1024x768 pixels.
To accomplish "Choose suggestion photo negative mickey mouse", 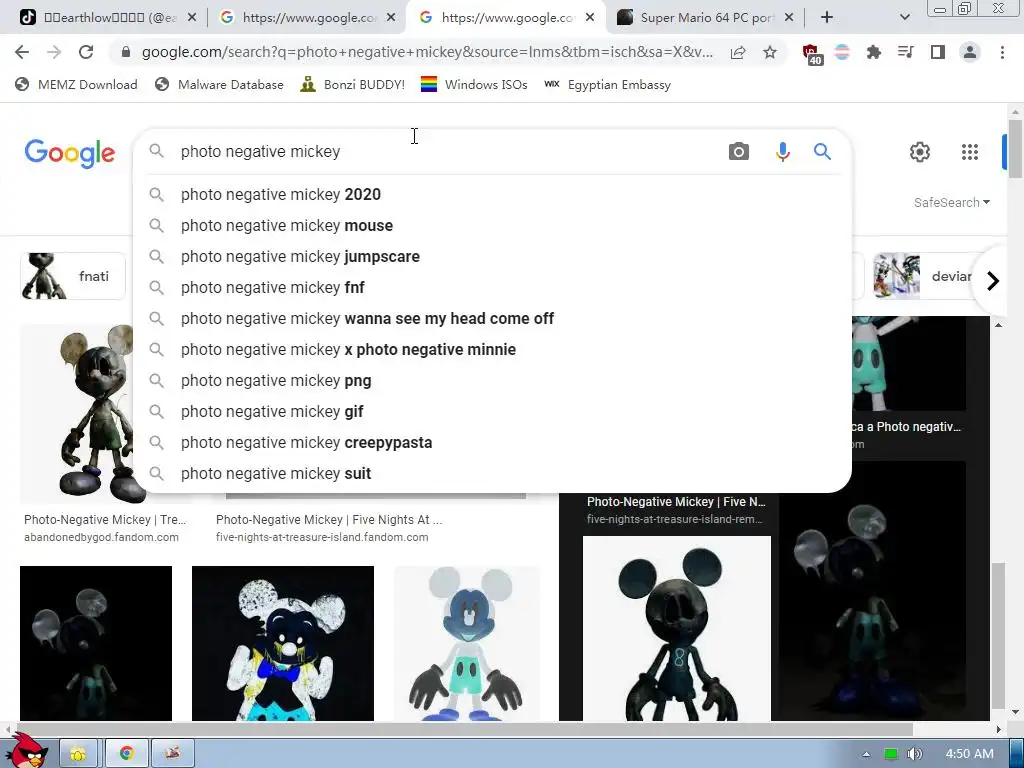I will coord(492,225).
